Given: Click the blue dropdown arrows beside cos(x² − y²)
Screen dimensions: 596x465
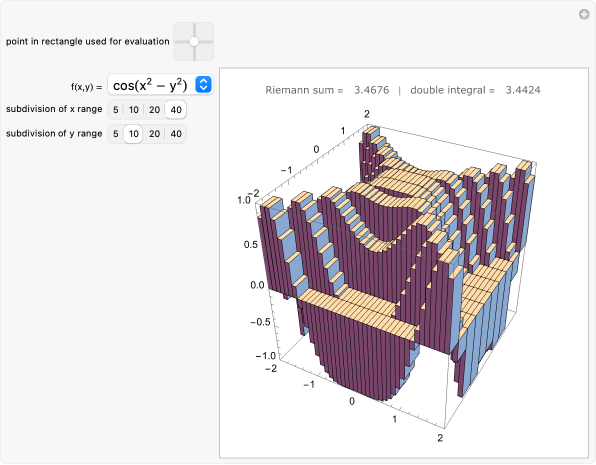Looking at the screenshot, I should coord(203,84).
